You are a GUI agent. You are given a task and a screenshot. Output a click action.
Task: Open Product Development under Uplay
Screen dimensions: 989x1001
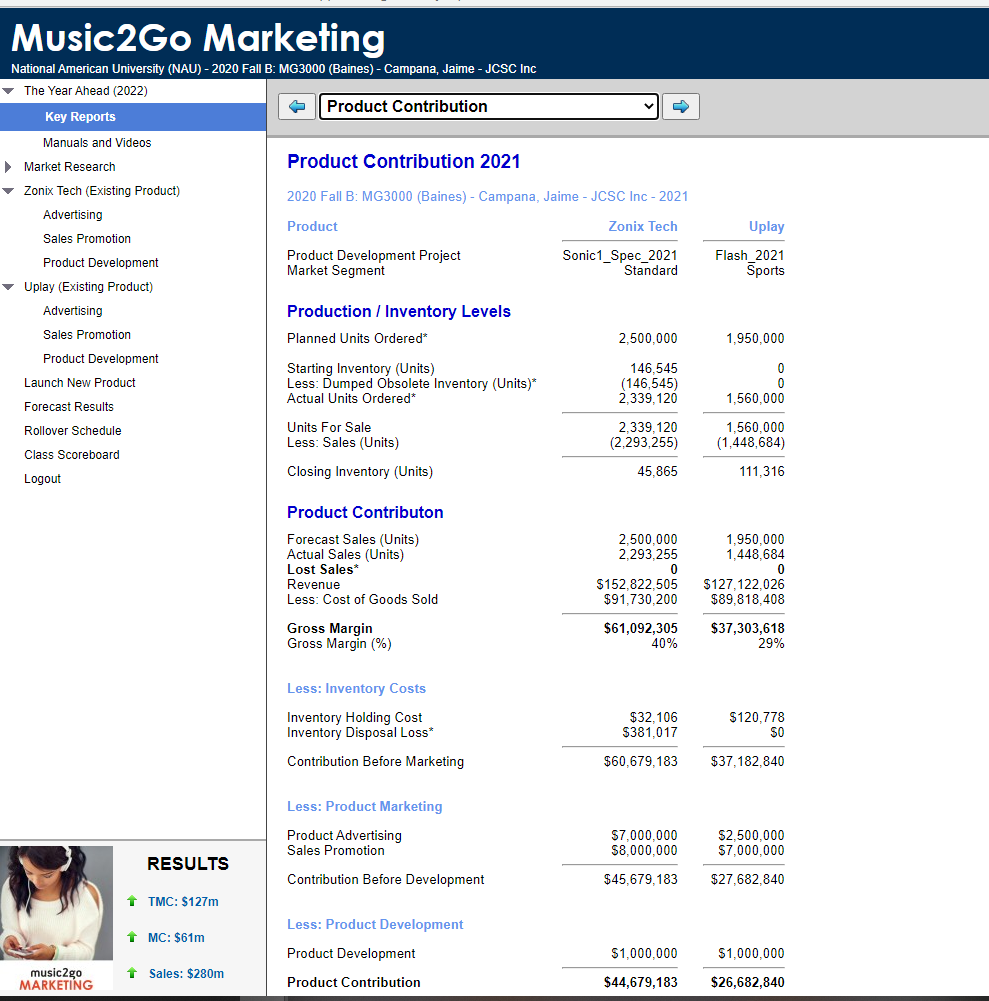(101, 359)
